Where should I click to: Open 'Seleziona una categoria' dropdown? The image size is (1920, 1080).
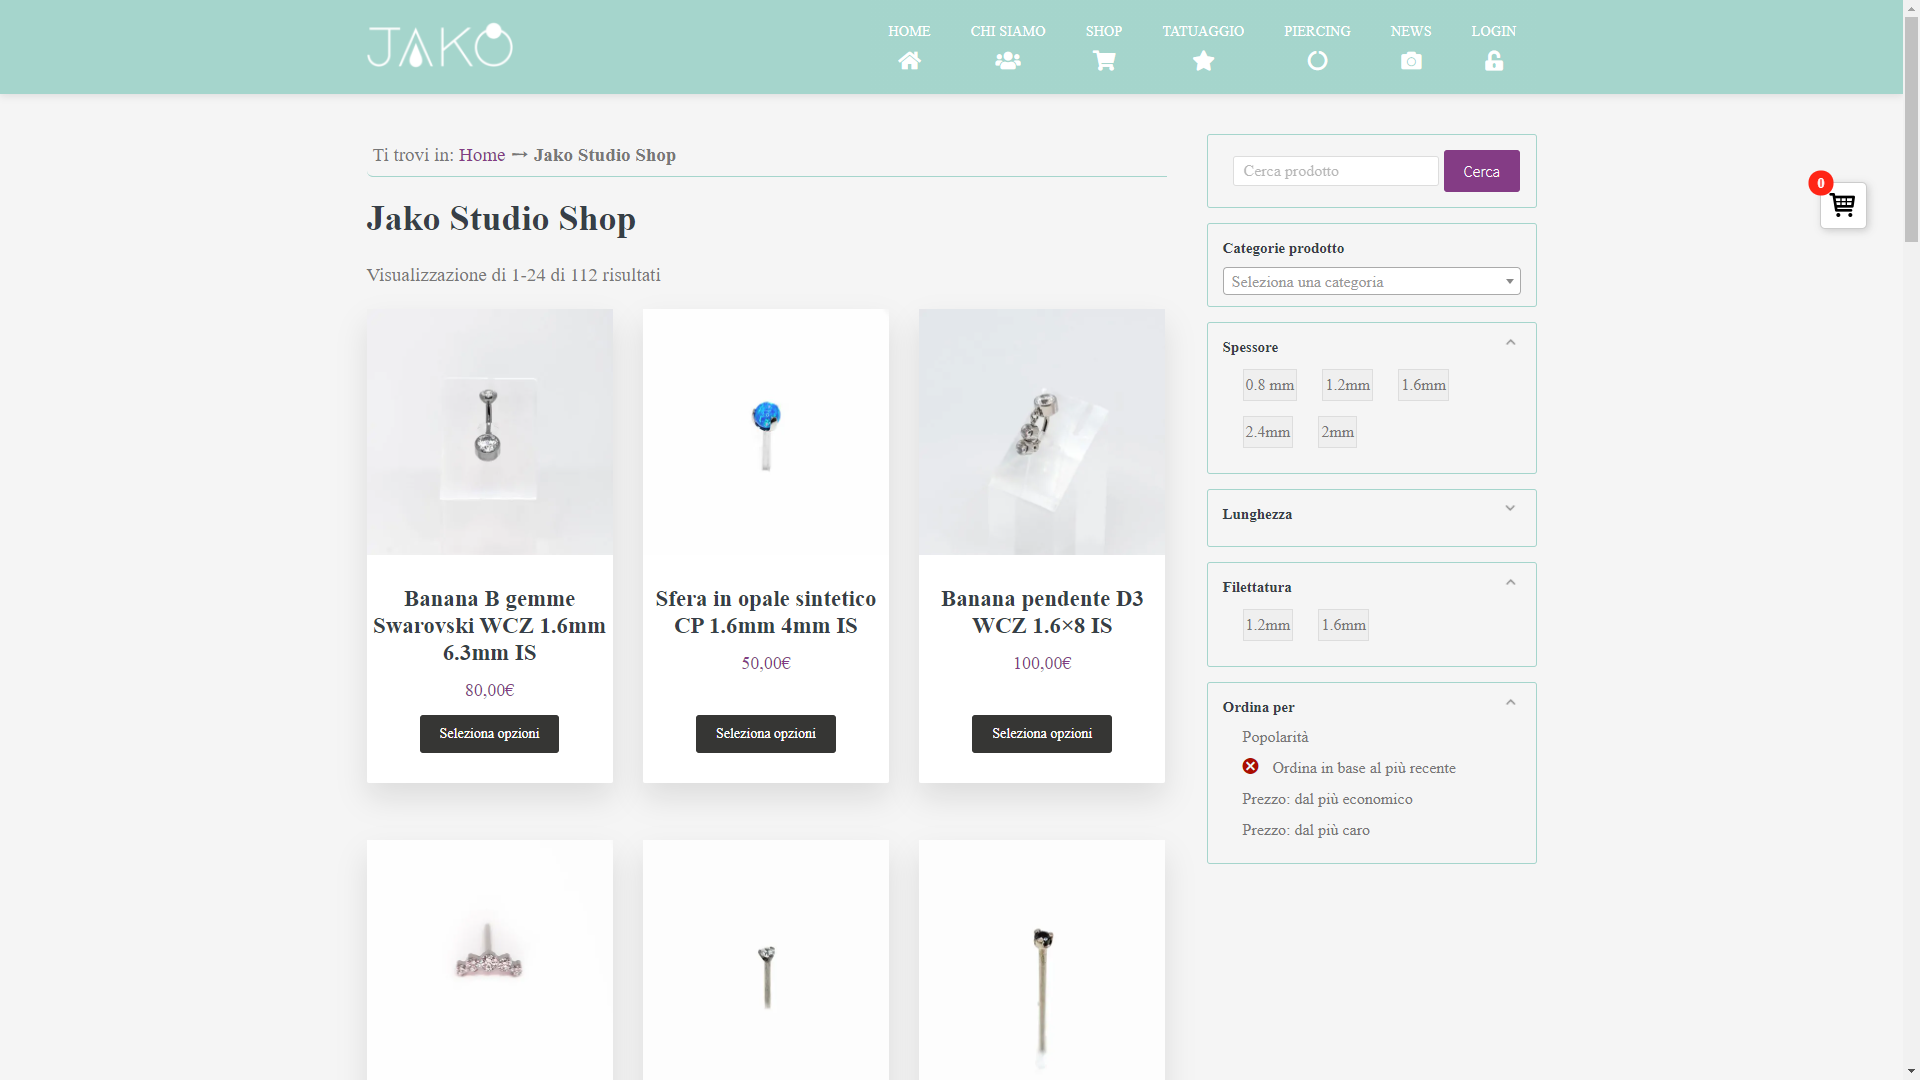[x=1371, y=281]
